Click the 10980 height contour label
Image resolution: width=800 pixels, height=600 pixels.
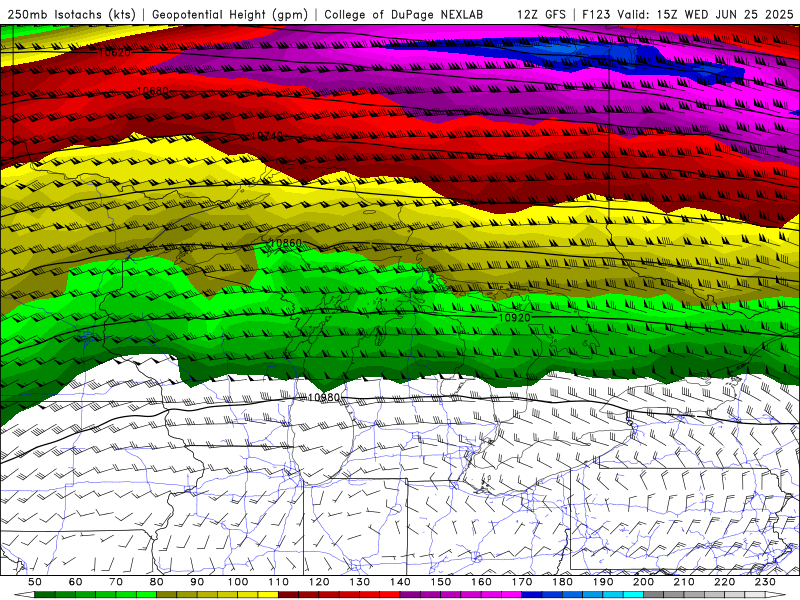click(324, 397)
